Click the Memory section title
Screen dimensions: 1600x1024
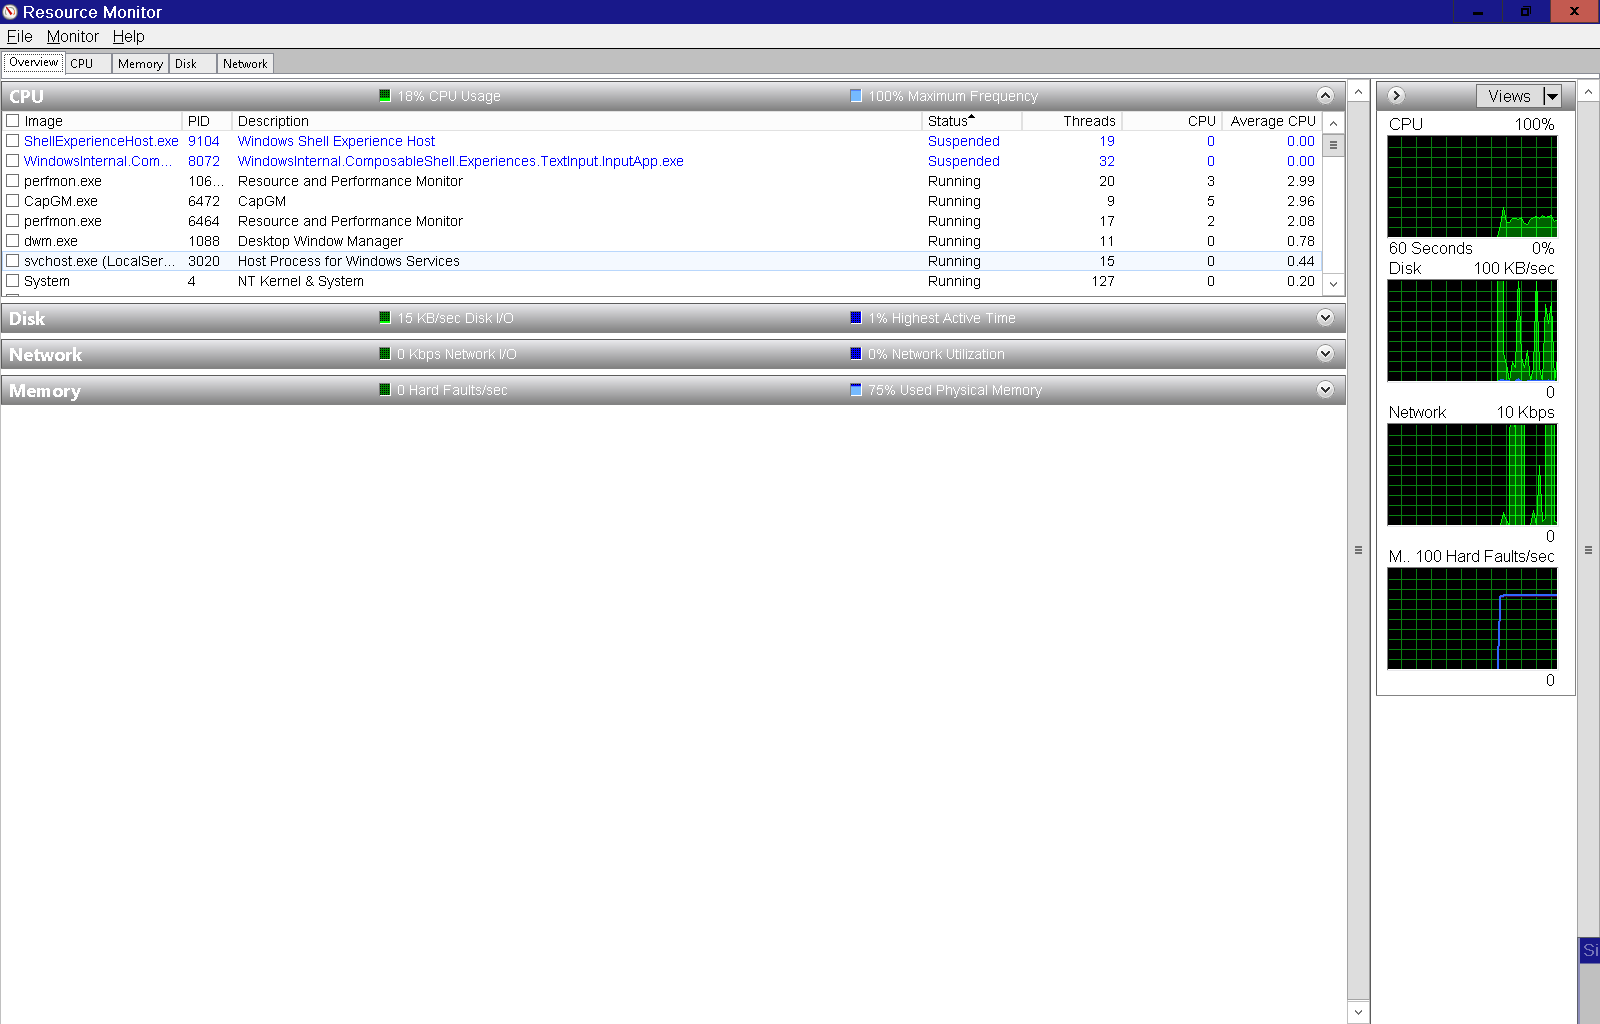(x=45, y=390)
